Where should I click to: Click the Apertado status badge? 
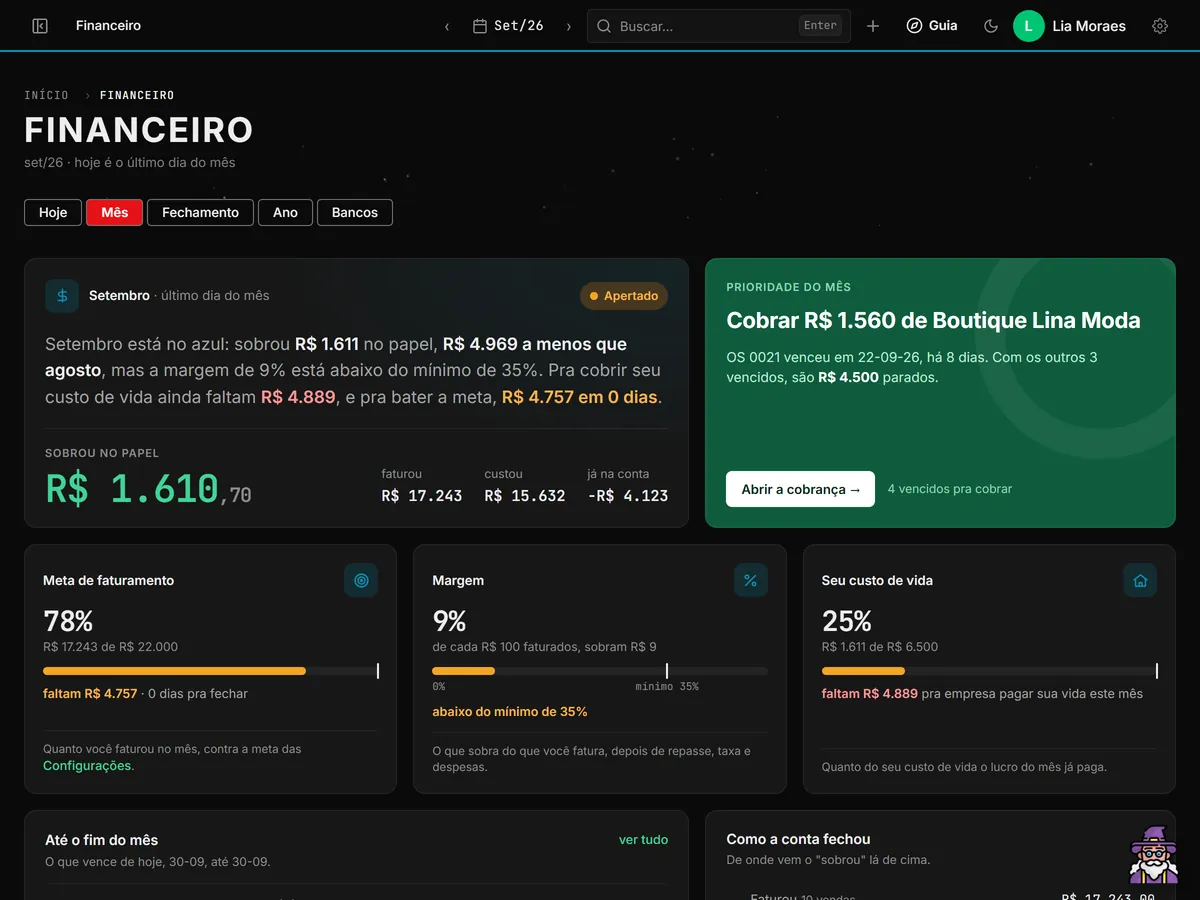[x=624, y=296]
